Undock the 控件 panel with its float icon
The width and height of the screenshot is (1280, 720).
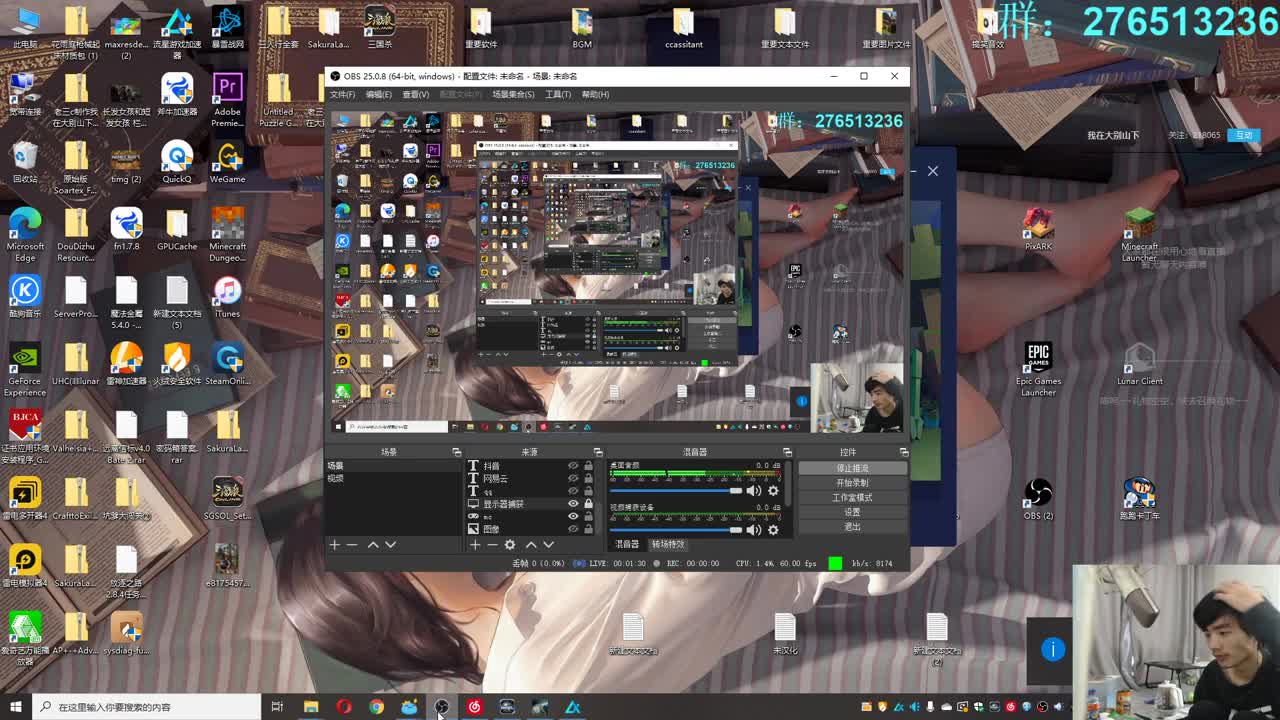904,452
